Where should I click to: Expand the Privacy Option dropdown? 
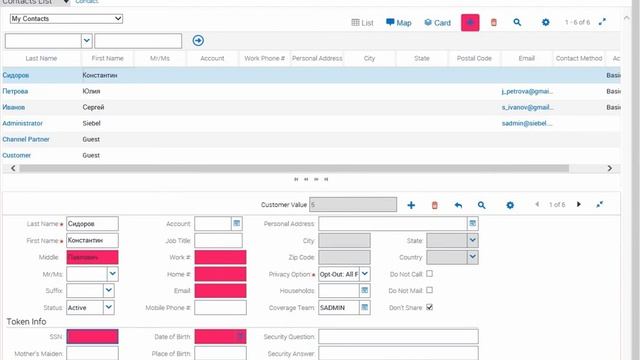(365, 274)
